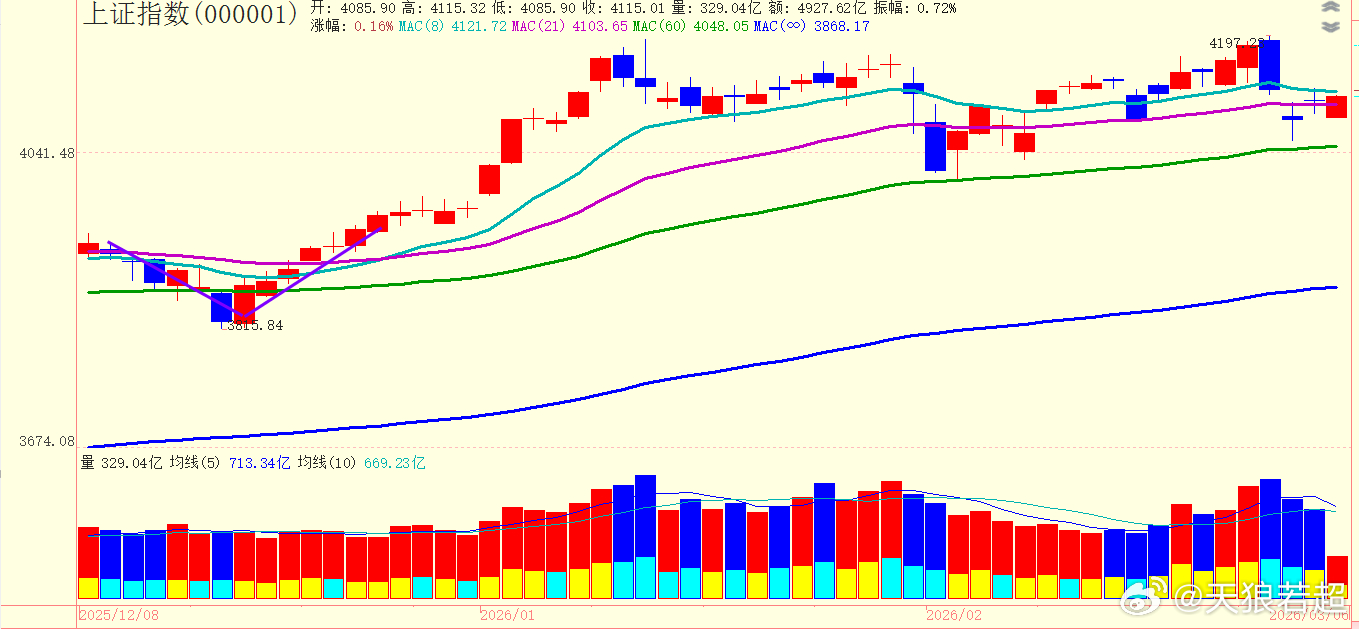Select the MAC(60) 4048.05 indicator label

tap(691, 26)
